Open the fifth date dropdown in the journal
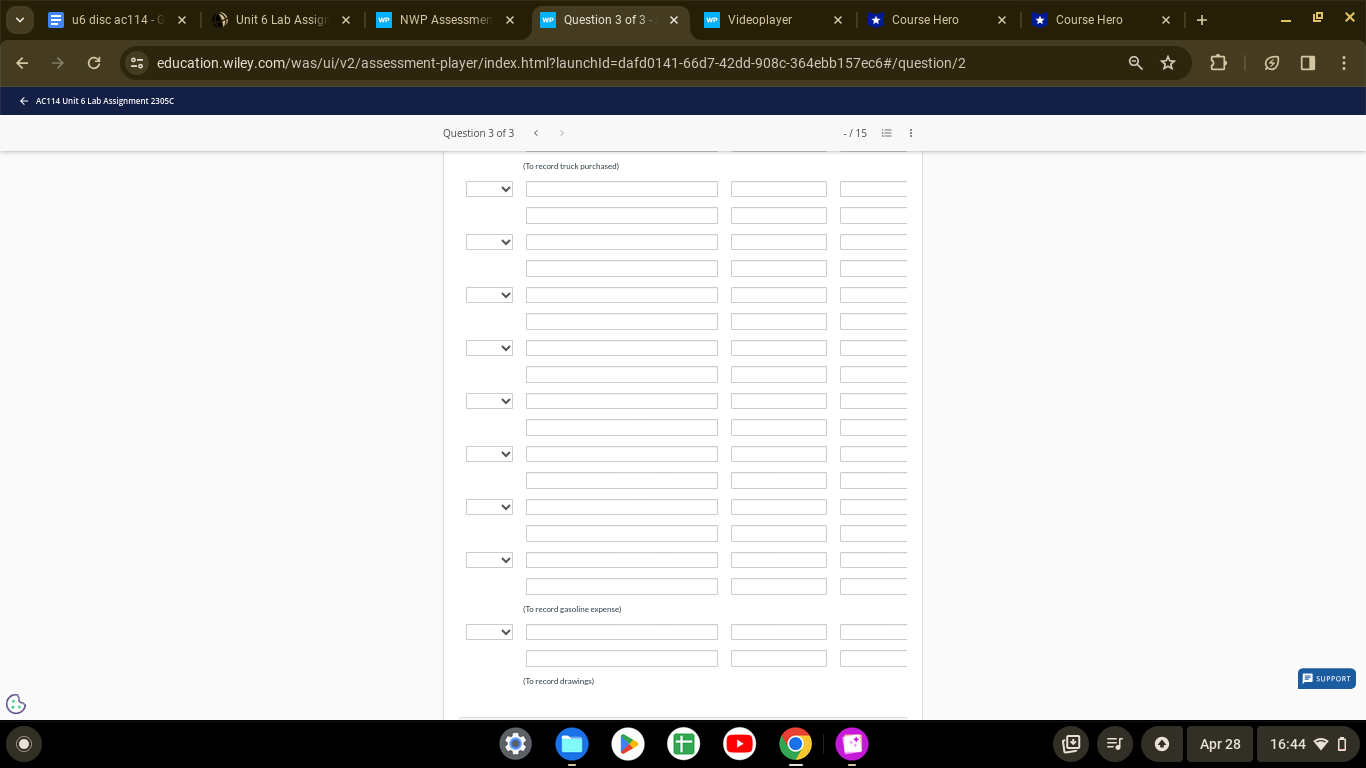The height and width of the screenshot is (768, 1366). (489, 401)
